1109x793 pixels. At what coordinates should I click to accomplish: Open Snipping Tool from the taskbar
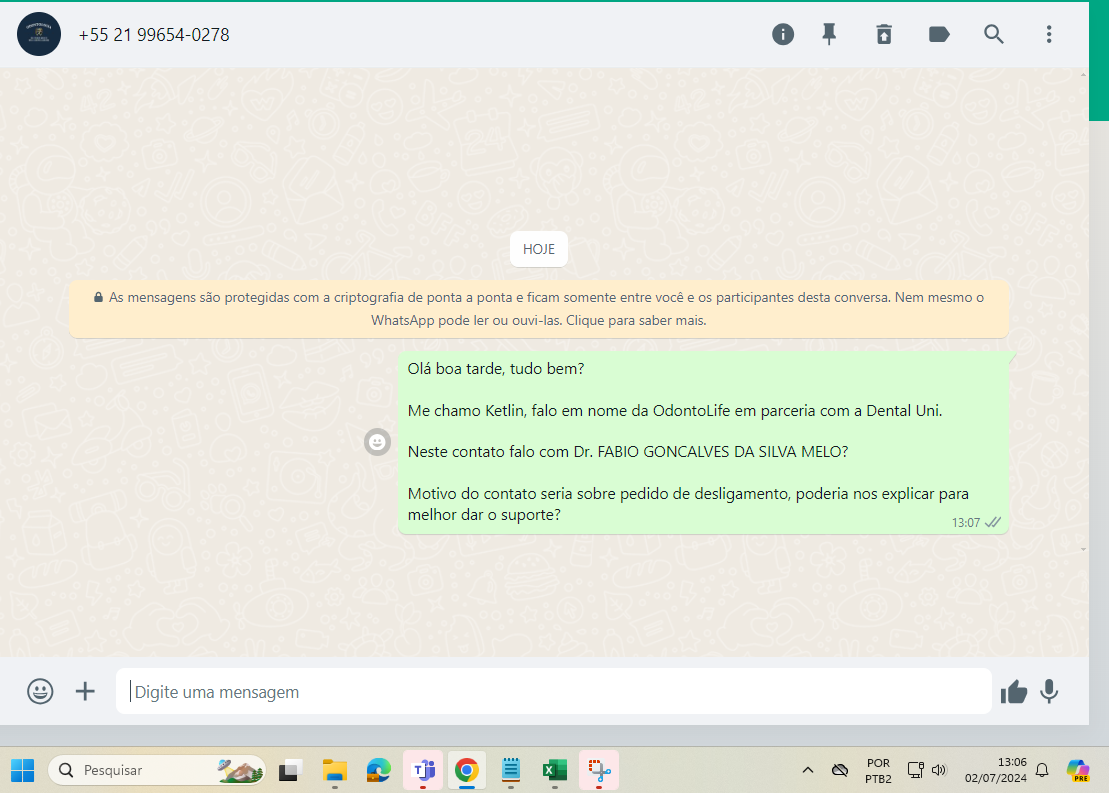(x=599, y=770)
